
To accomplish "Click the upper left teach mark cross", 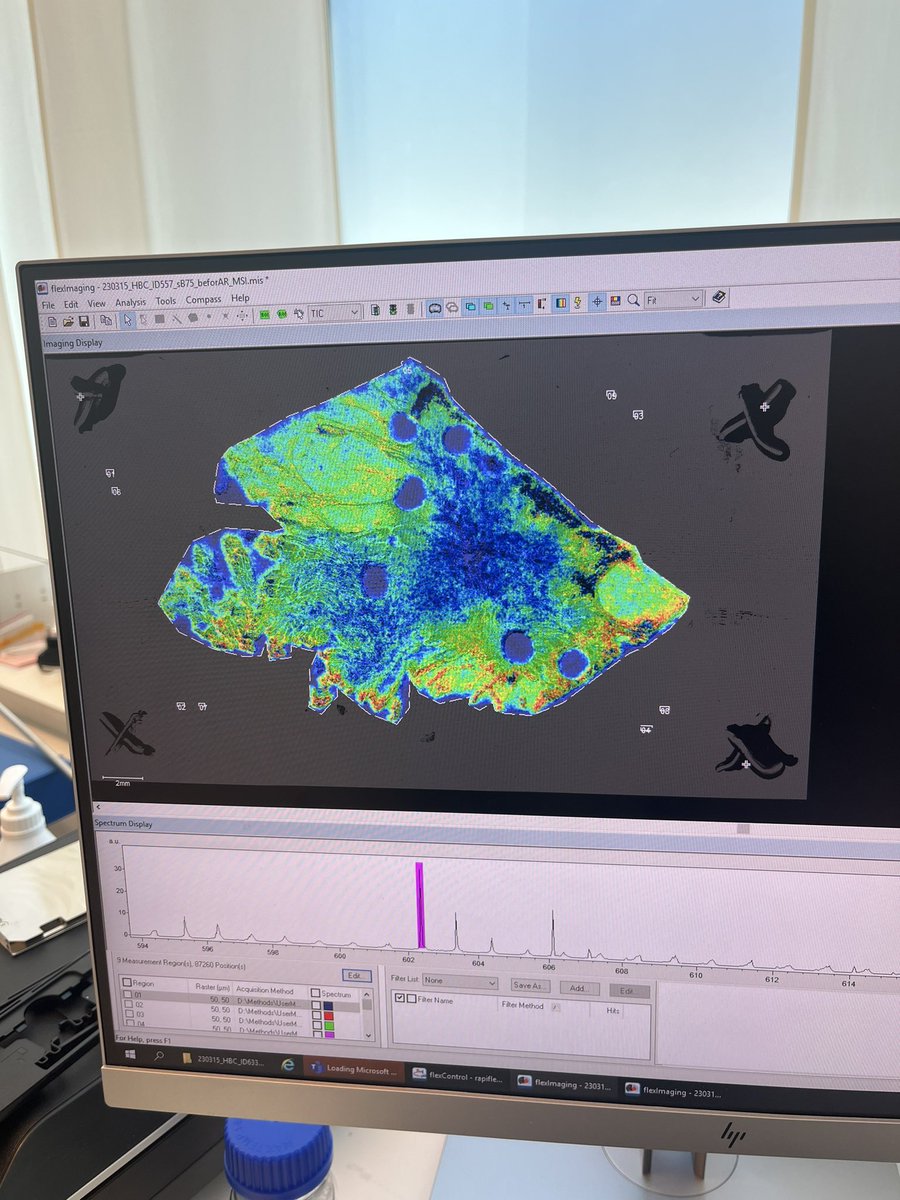I will pyautogui.click(x=80, y=396).
